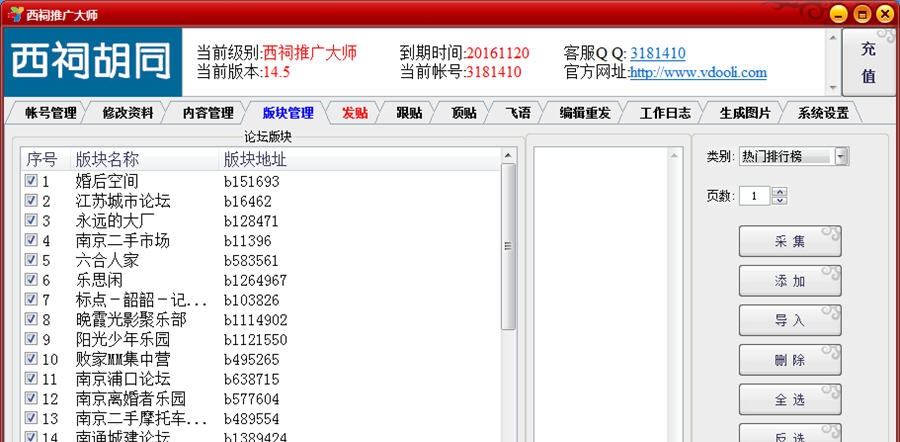Open the 生成图片 tab
Image resolution: width=900 pixels, height=442 pixels.
(x=745, y=113)
